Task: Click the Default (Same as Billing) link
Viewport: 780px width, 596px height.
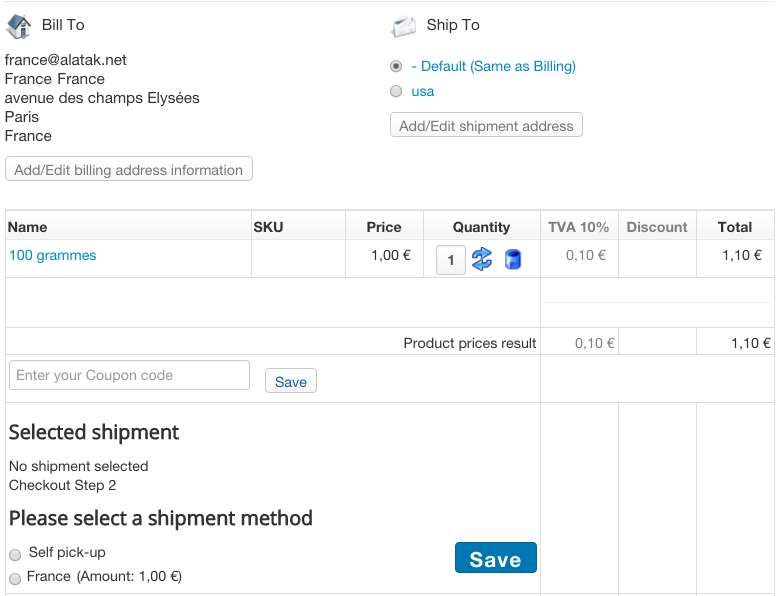Action: coord(493,66)
